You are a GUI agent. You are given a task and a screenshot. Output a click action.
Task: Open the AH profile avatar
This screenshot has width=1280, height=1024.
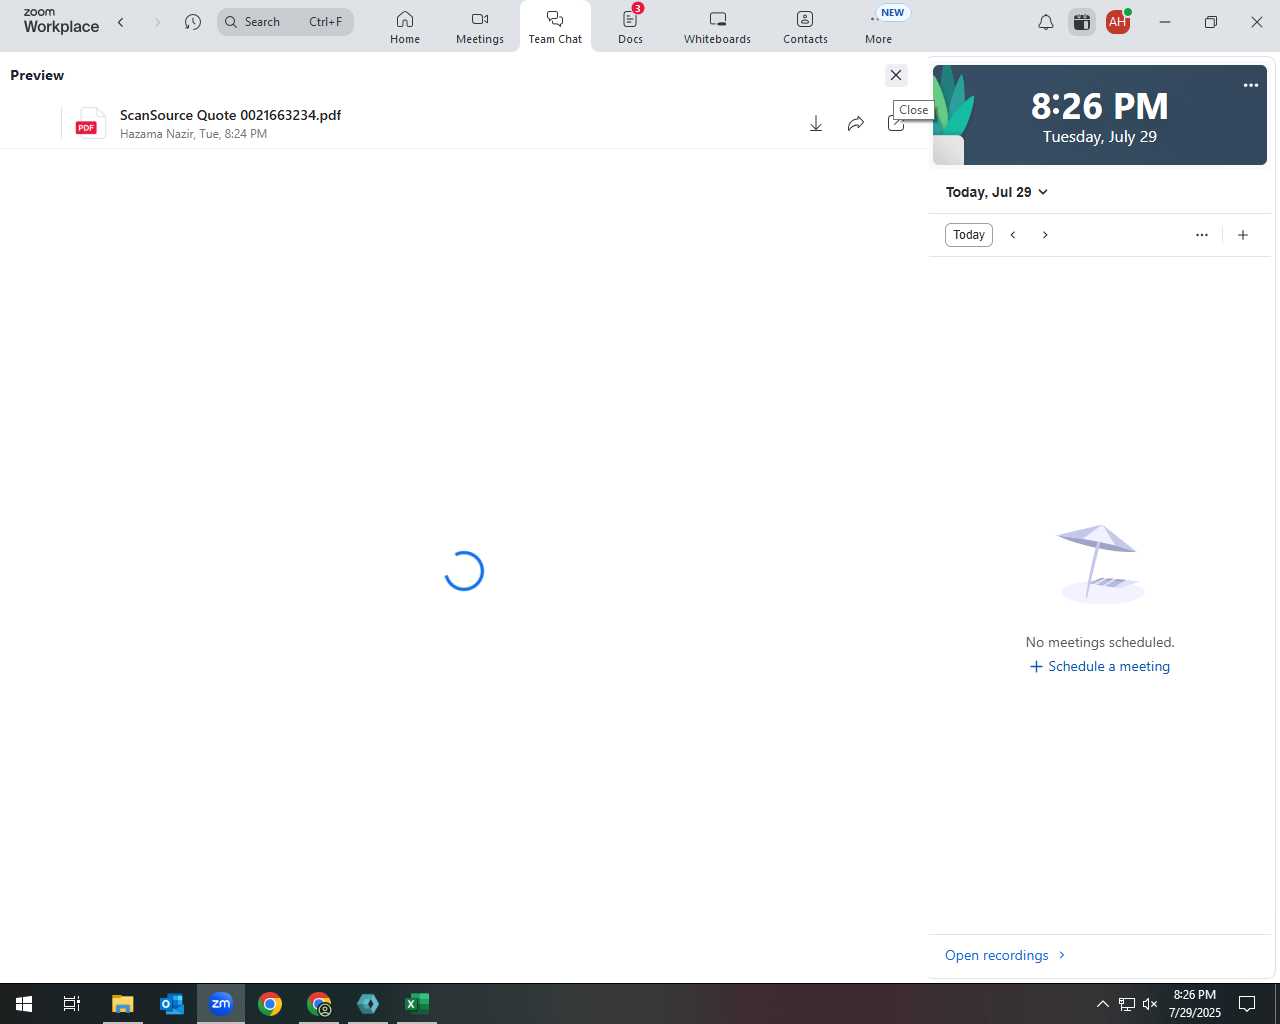coord(1118,22)
